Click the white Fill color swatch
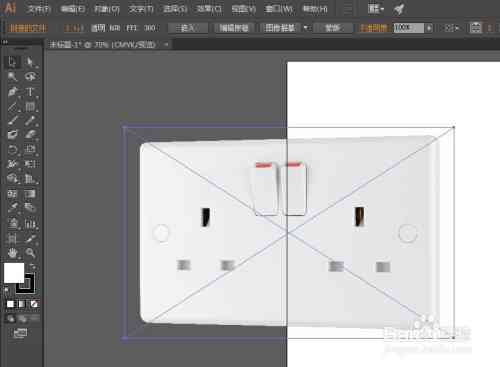Viewport: 500px width, 367px height. [x=14, y=273]
